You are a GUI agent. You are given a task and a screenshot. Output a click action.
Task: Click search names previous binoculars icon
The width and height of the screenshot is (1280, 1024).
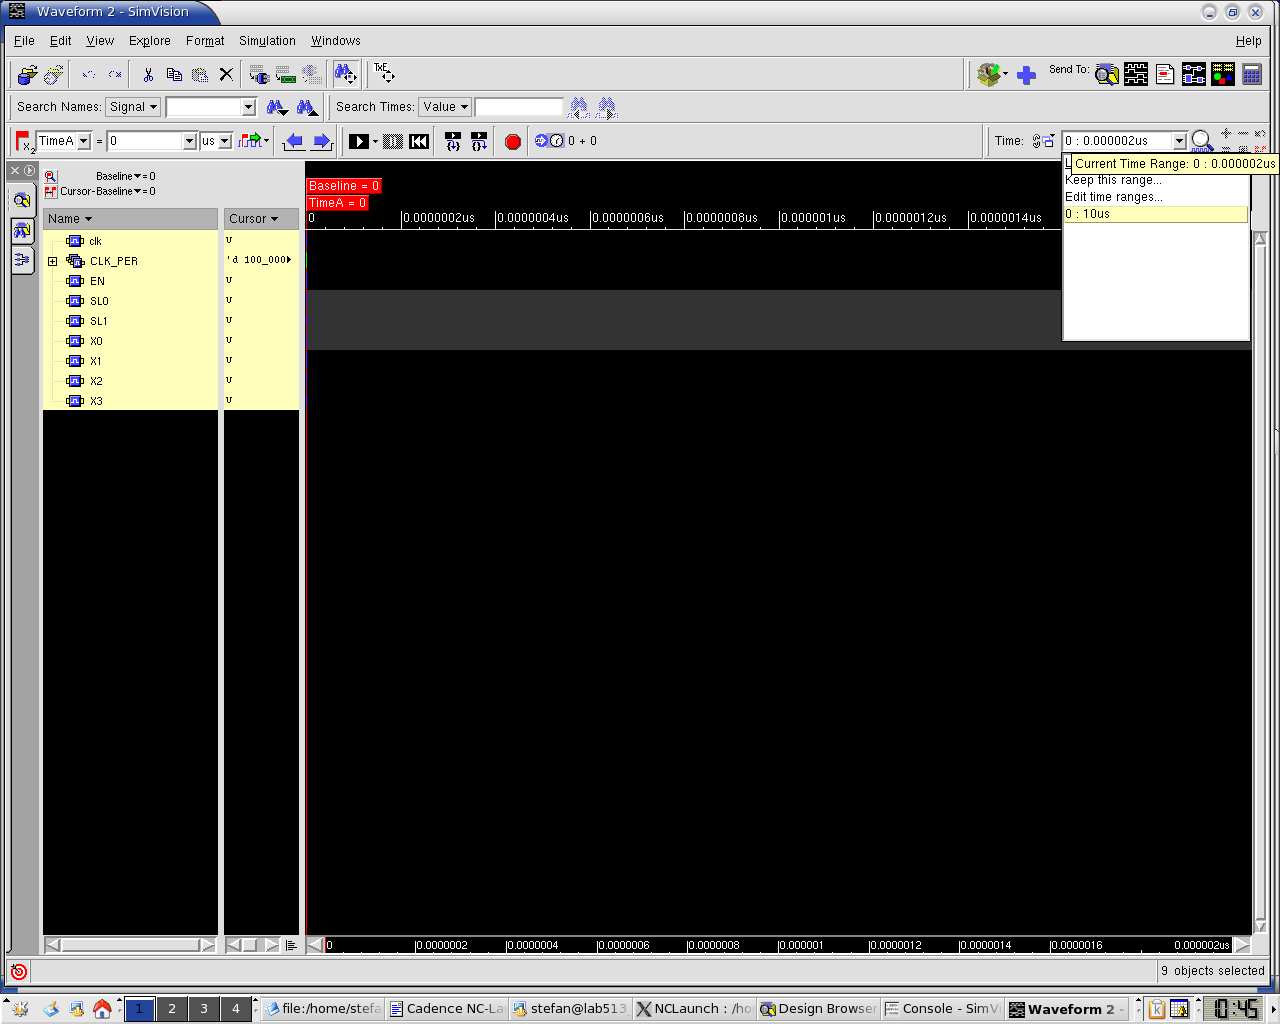307,107
